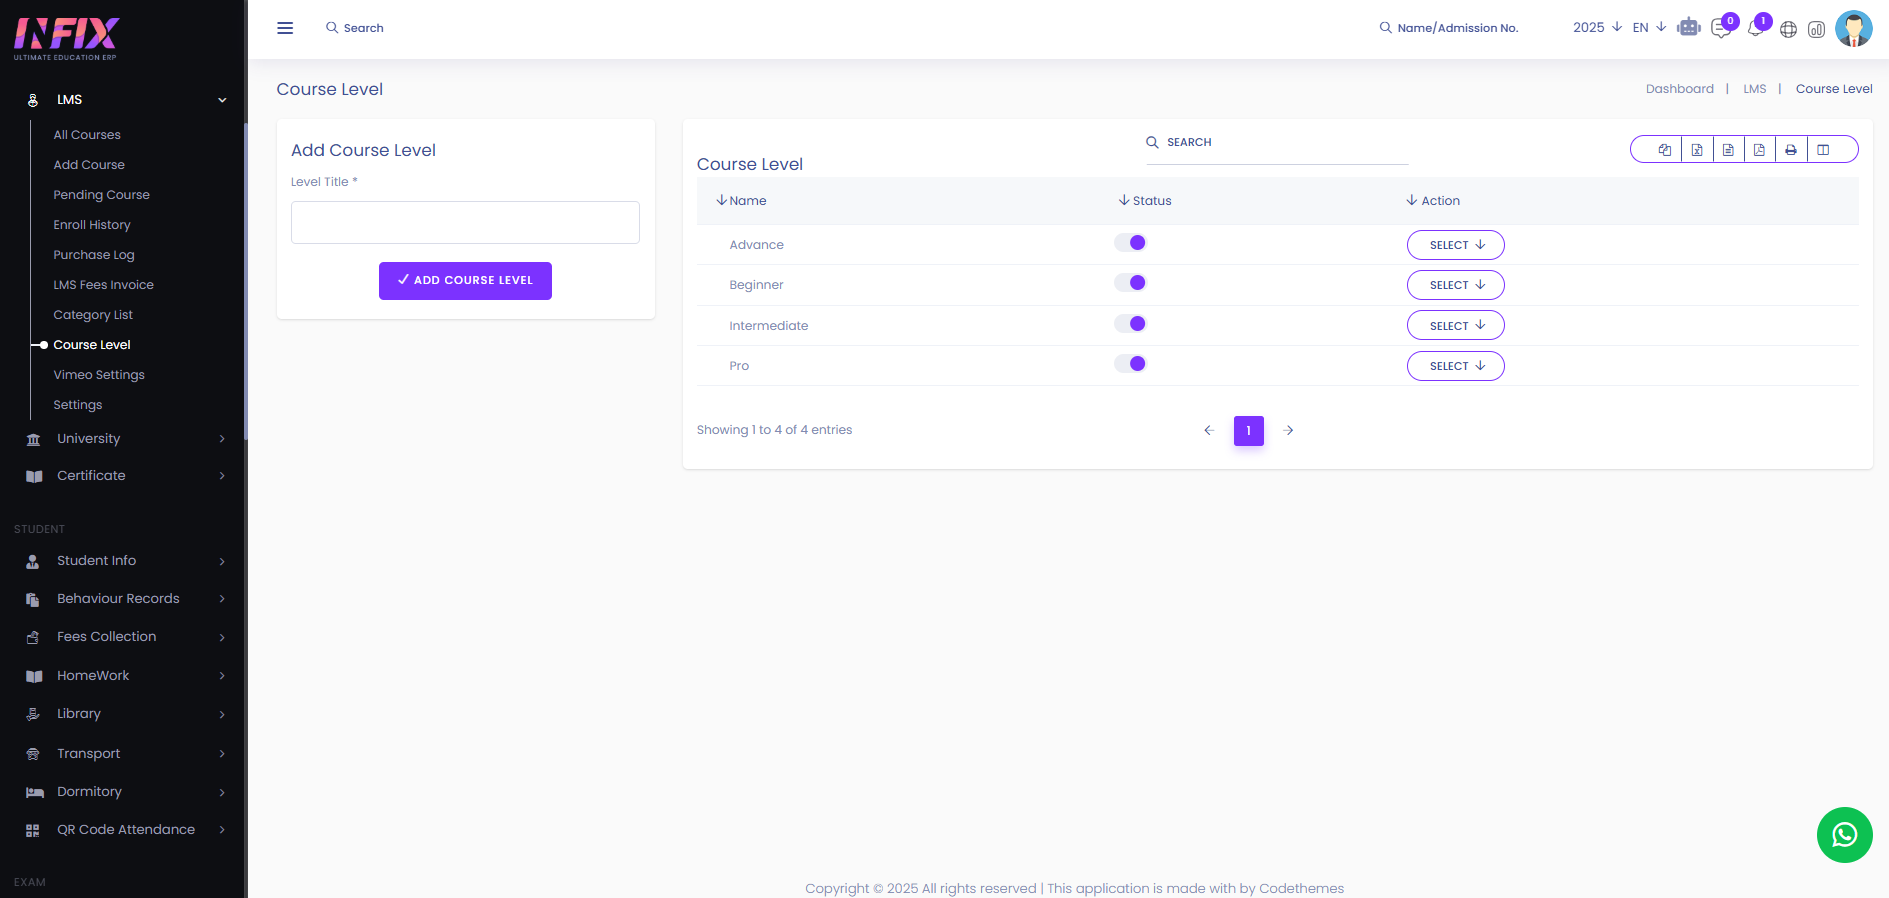Viewport: 1889px width, 898px height.
Task: Open the SELECT dropdown for Advance
Action: tap(1456, 245)
